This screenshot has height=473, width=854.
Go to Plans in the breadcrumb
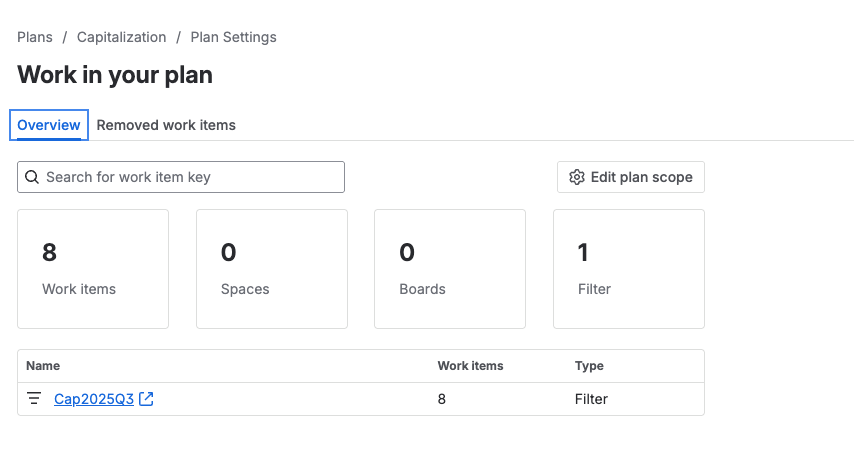pyautogui.click(x=35, y=37)
